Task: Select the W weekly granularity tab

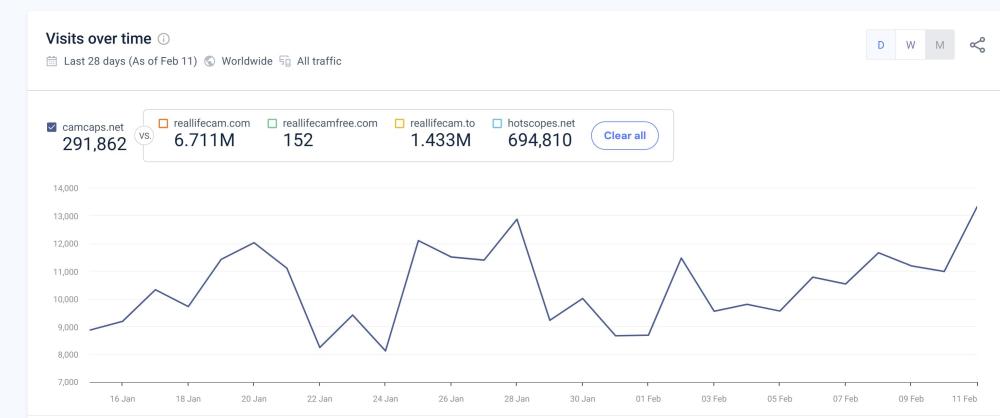Action: pyautogui.click(x=910, y=45)
